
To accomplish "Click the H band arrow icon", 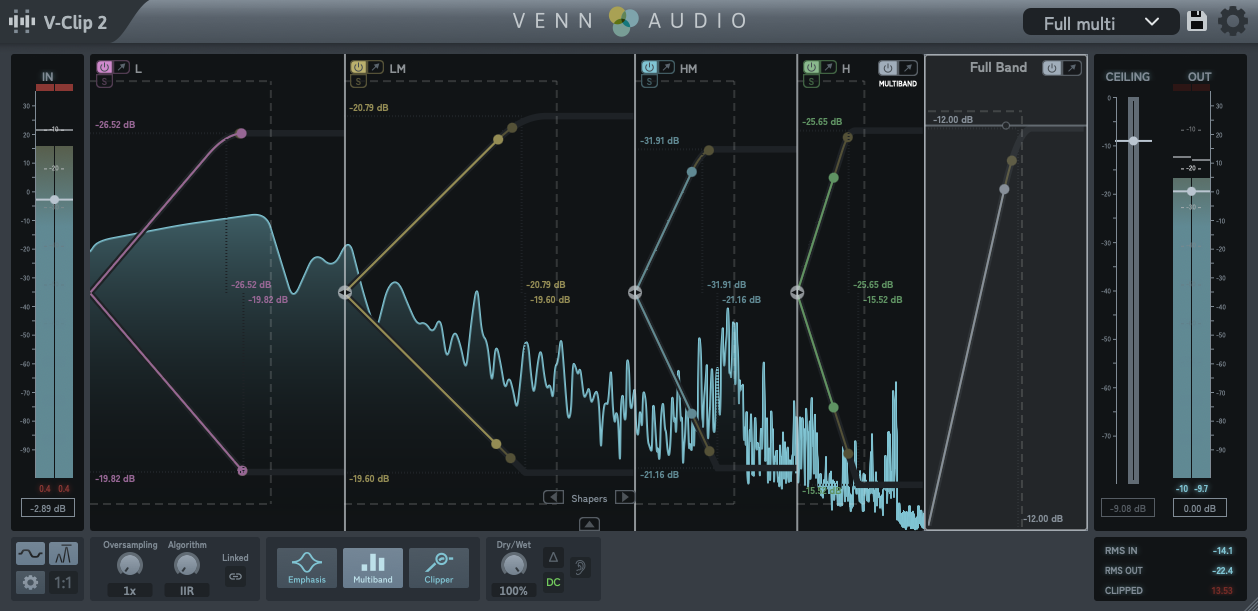I will tap(830, 67).
